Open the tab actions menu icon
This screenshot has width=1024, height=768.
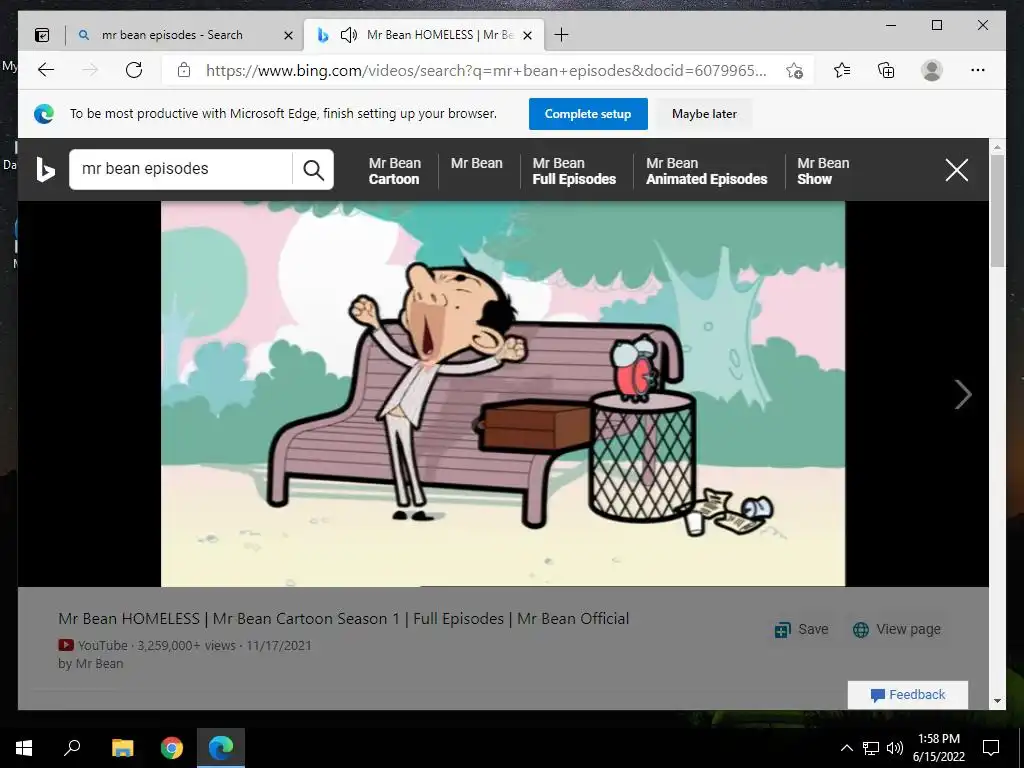(42, 35)
